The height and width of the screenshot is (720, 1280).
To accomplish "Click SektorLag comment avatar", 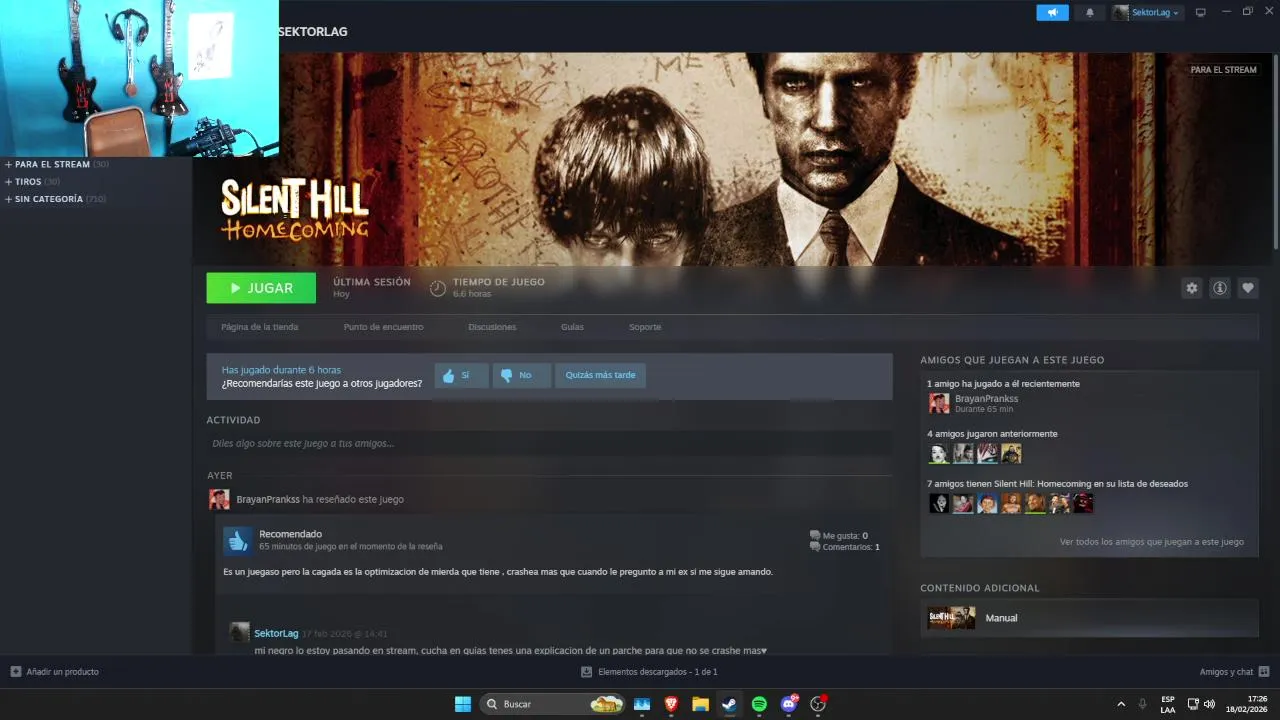I will (x=239, y=632).
